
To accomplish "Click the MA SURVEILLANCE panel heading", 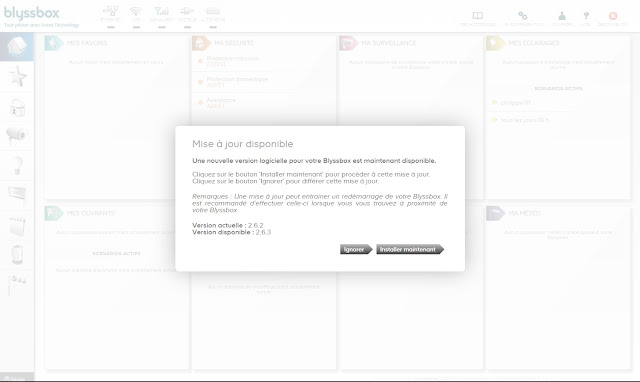I will [389, 43].
